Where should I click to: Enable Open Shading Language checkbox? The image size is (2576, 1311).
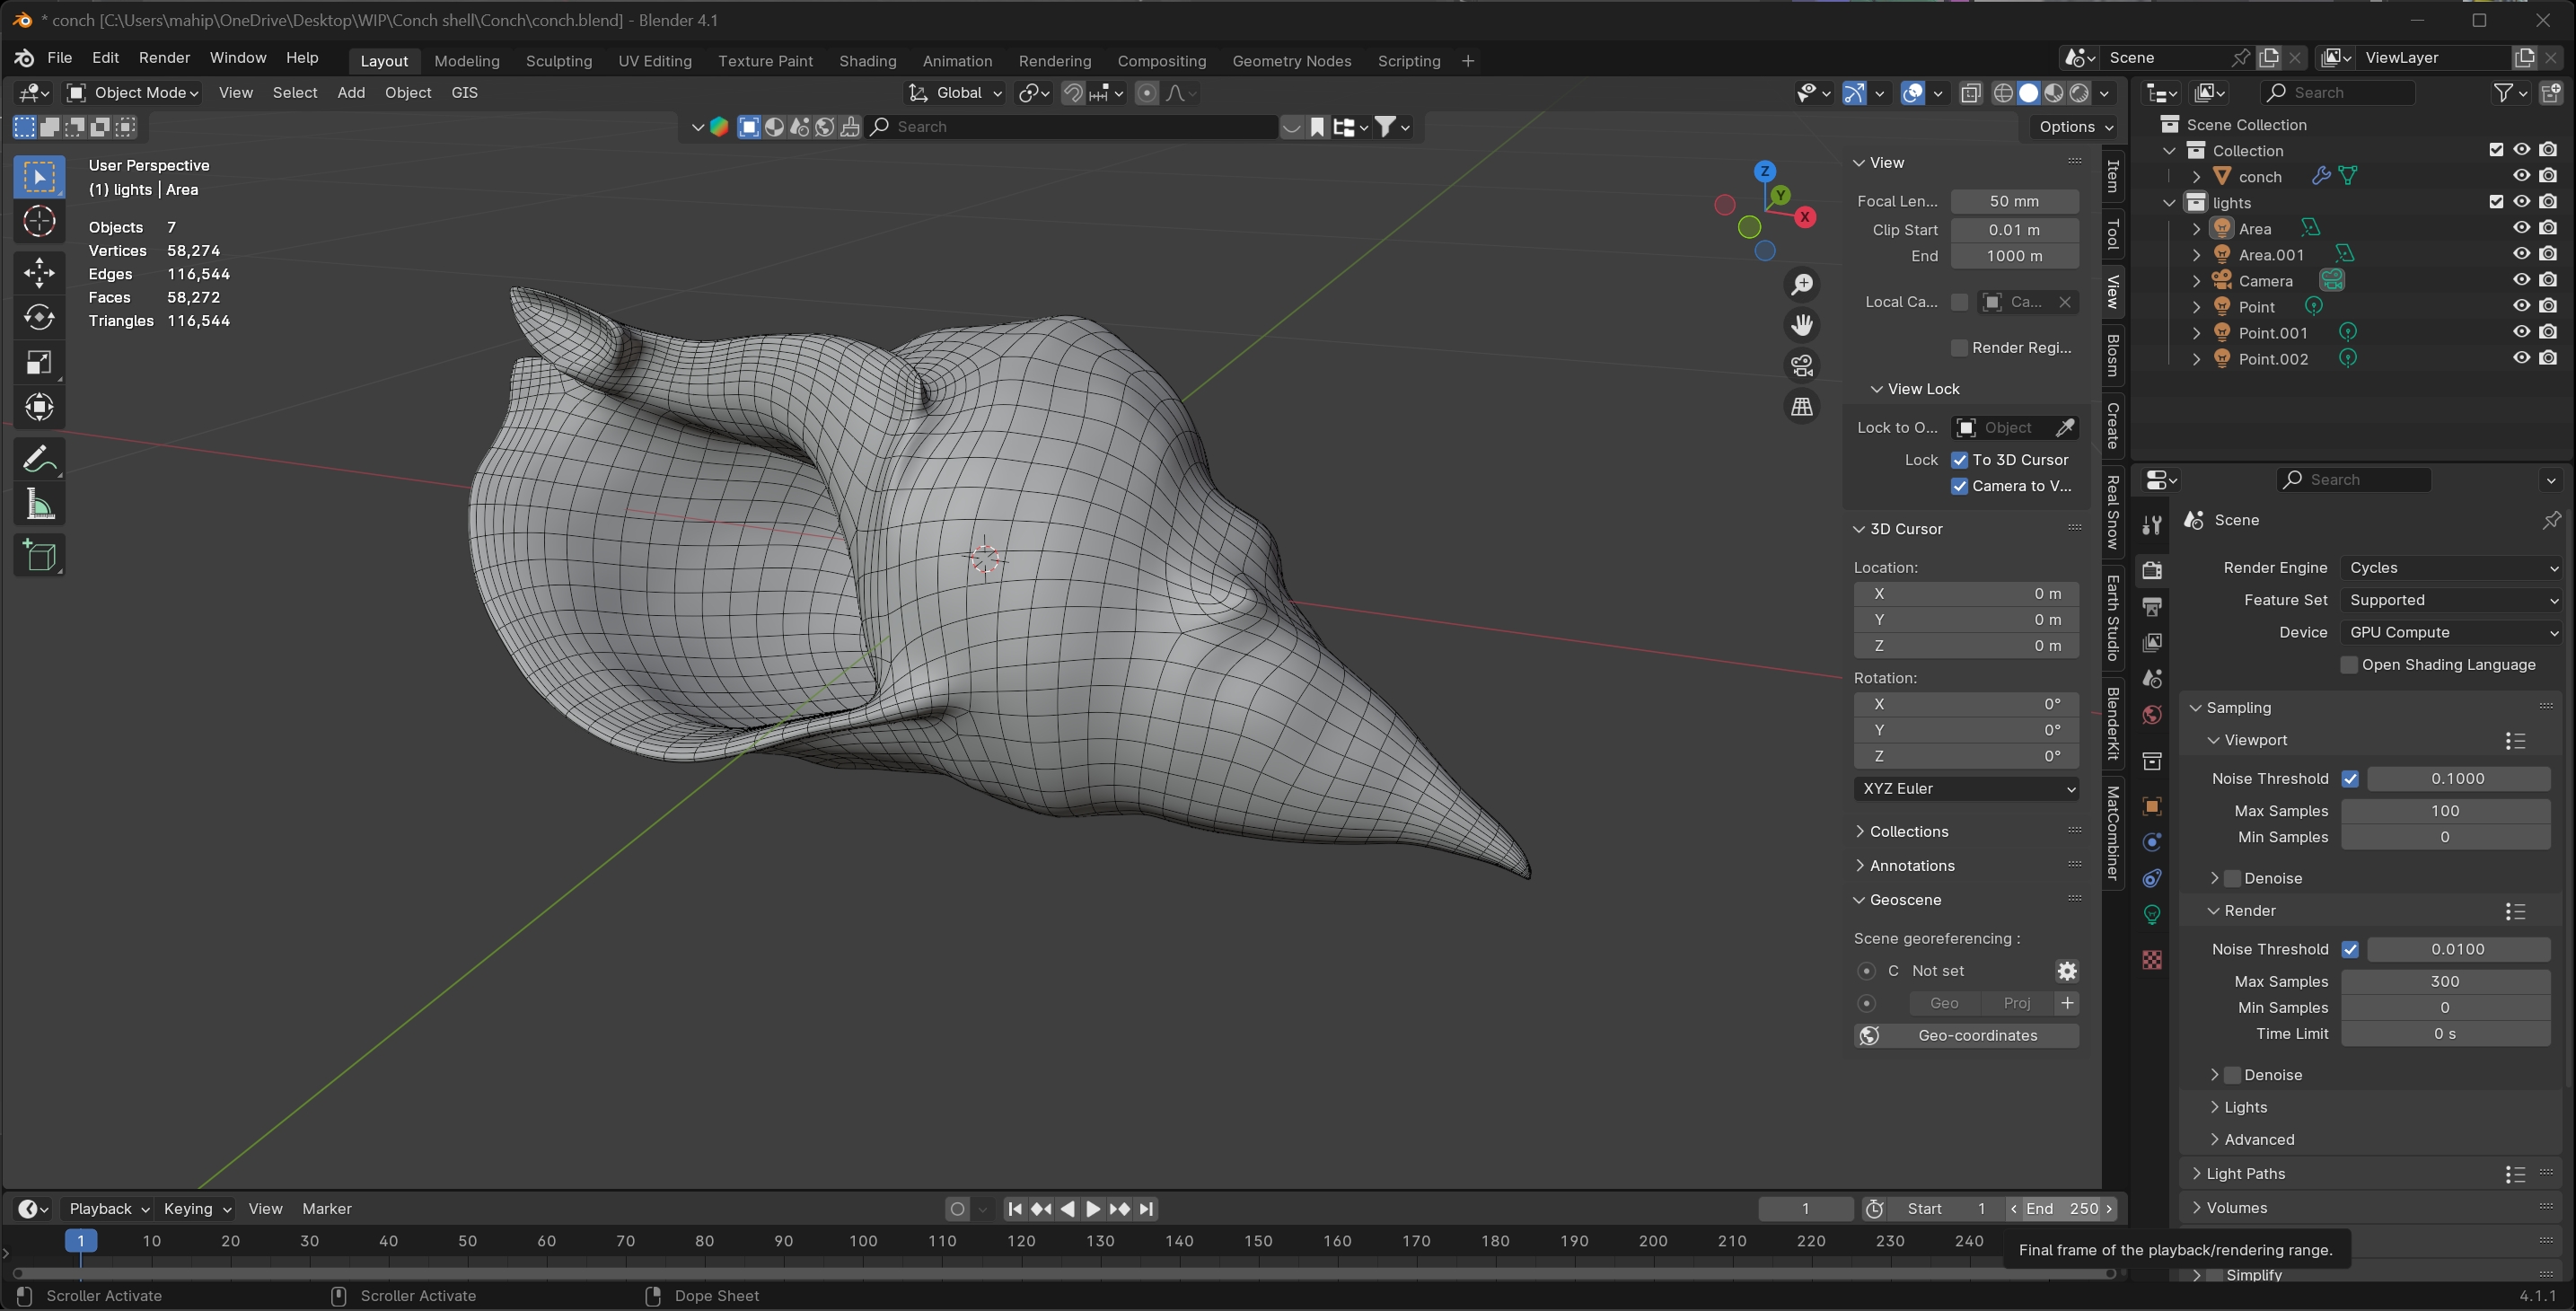click(x=2349, y=665)
